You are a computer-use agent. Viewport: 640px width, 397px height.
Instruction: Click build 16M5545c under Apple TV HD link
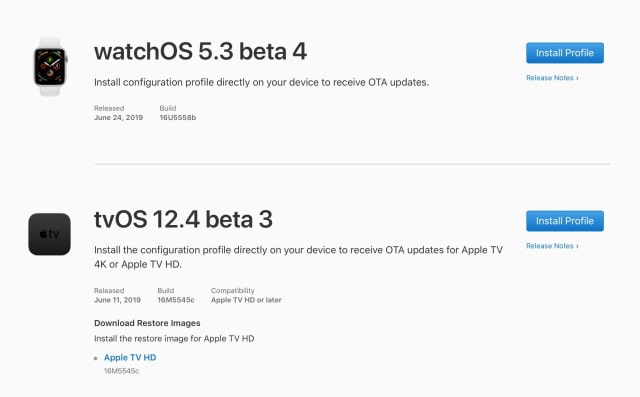(x=121, y=371)
